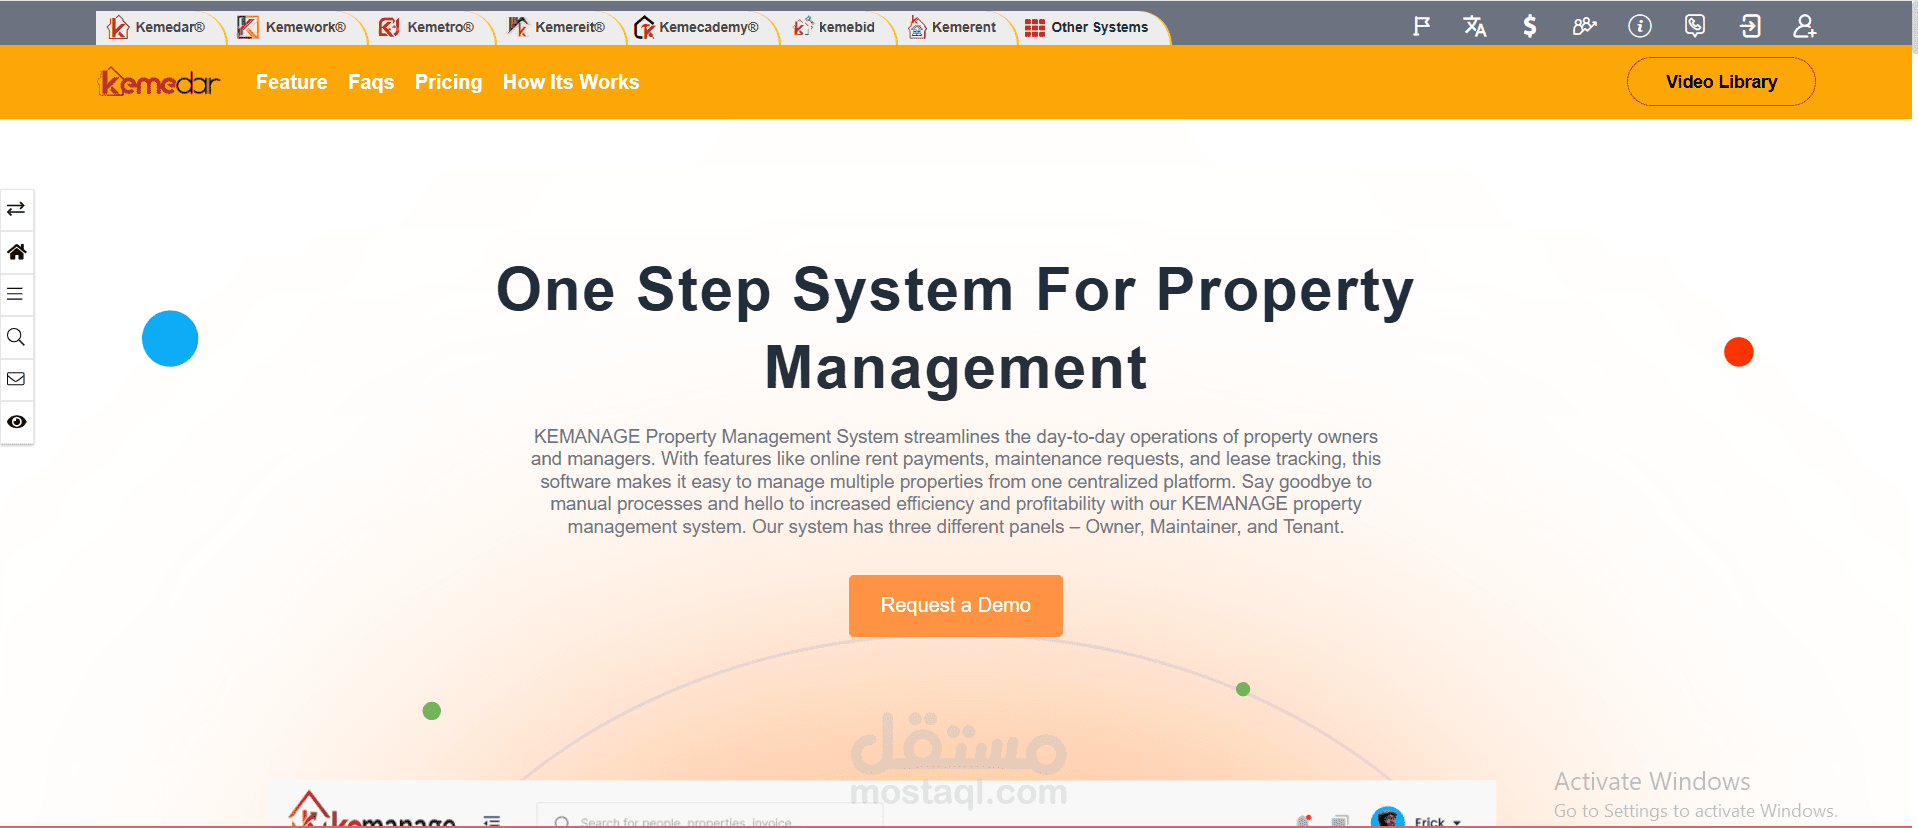Screen dimensions: 1918x828
Task: Click the KEMANAGE Property Management System description paragraph
Action: tap(956, 482)
